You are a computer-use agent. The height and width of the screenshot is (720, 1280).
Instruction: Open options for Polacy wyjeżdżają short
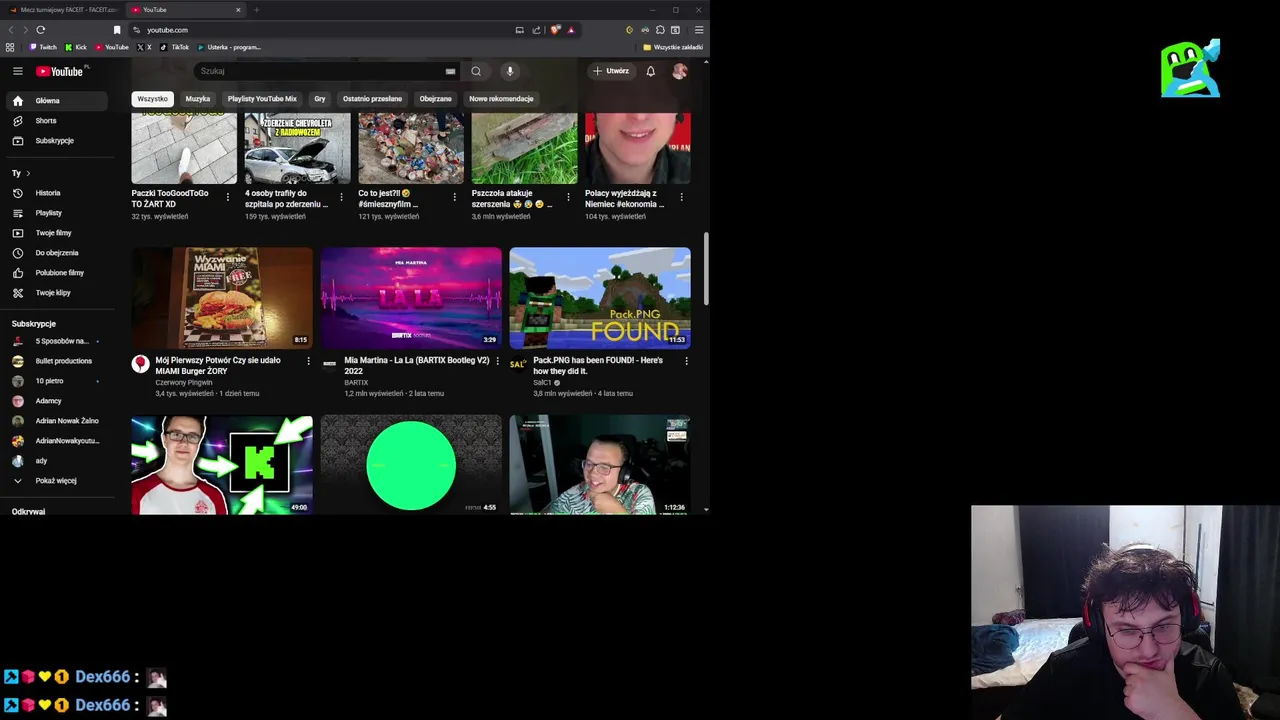point(681,197)
